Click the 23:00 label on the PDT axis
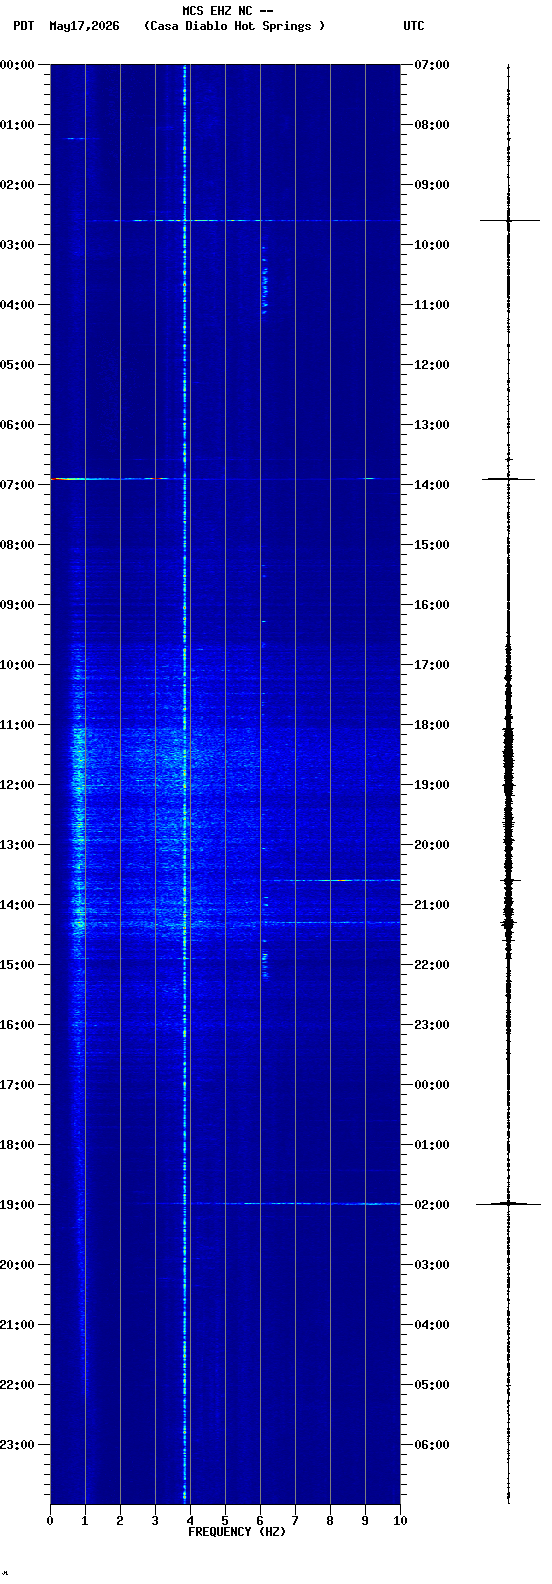552x1584 pixels. (17, 1445)
